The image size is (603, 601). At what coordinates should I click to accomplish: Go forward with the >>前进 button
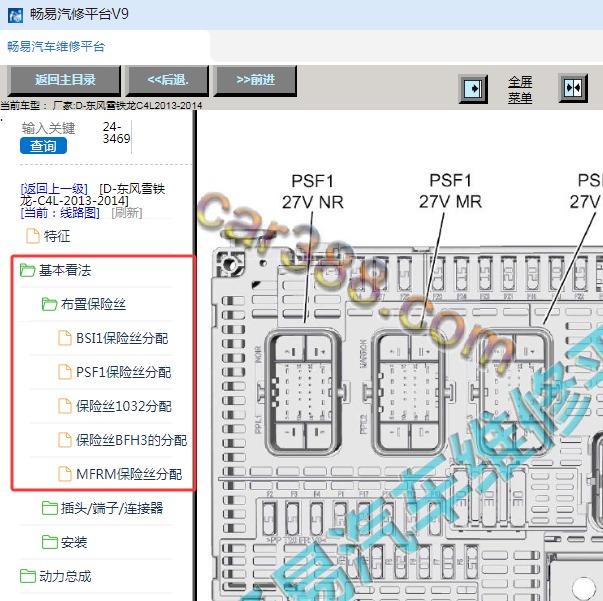point(255,80)
